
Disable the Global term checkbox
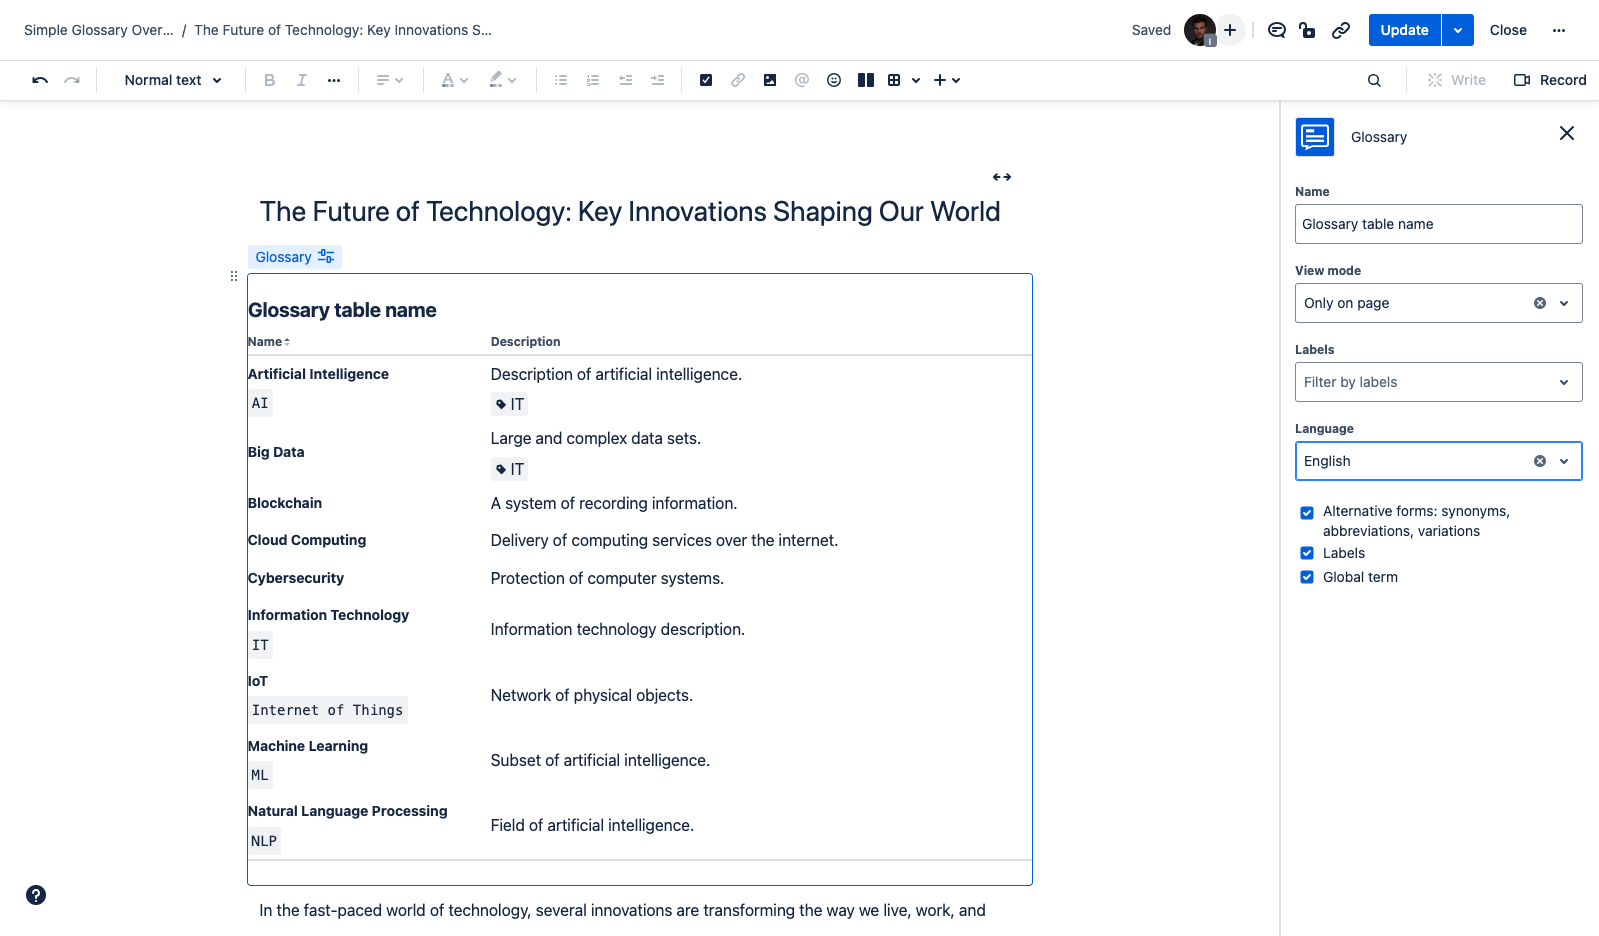pos(1307,577)
